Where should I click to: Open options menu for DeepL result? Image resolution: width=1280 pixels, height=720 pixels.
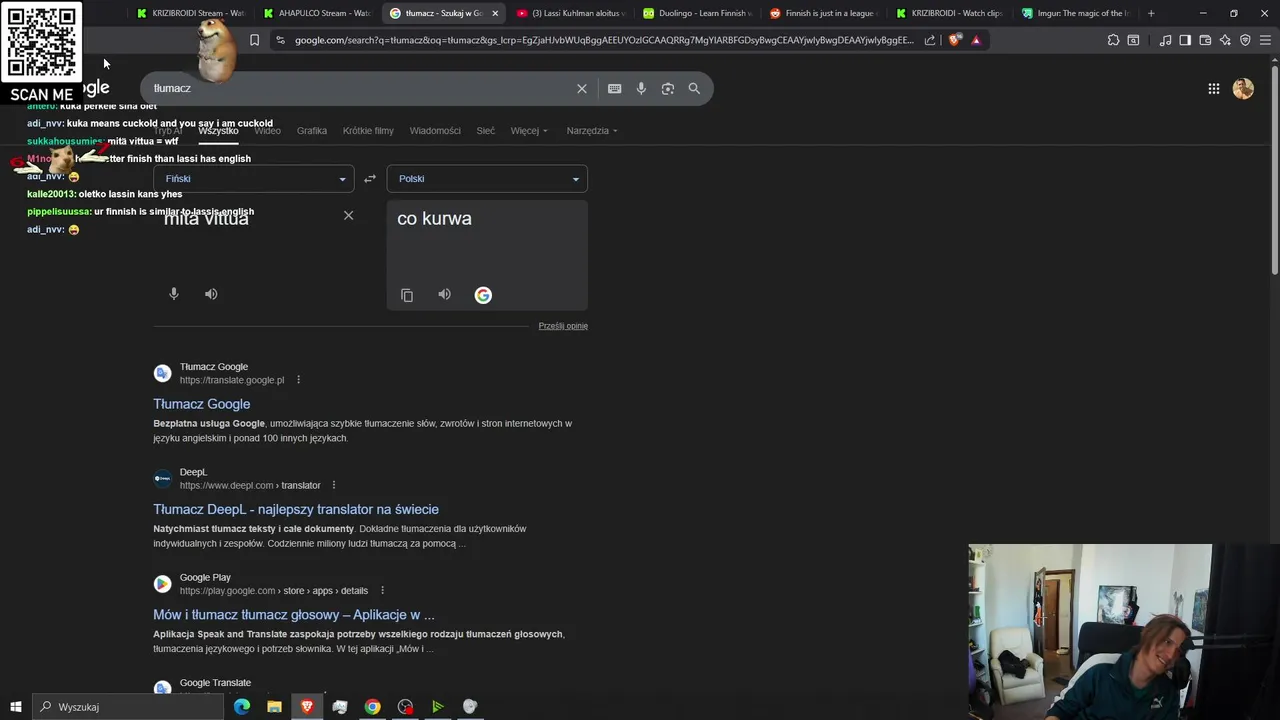(x=333, y=485)
